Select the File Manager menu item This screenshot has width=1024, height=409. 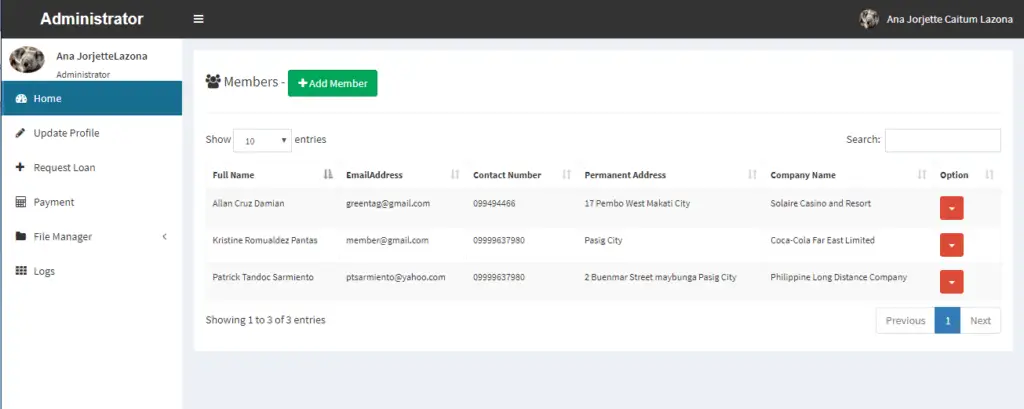pos(91,237)
